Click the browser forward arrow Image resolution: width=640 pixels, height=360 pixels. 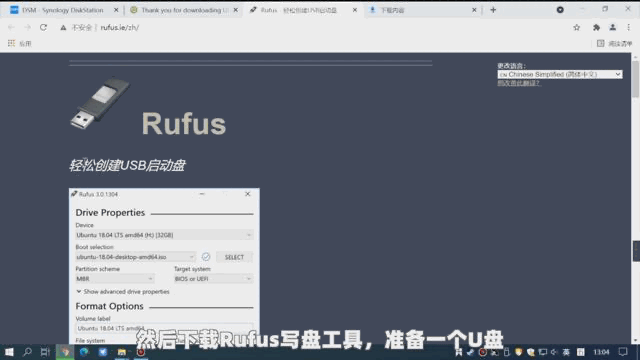(x=27, y=27)
